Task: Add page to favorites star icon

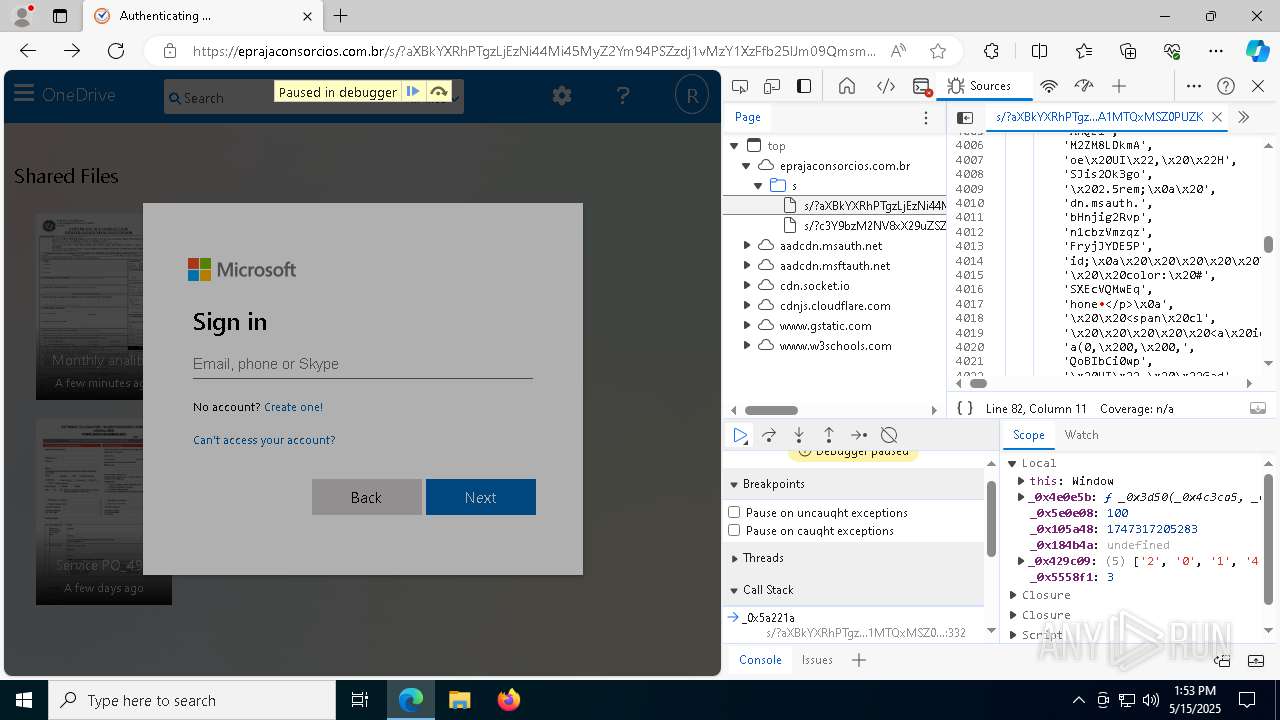Action: (937, 51)
